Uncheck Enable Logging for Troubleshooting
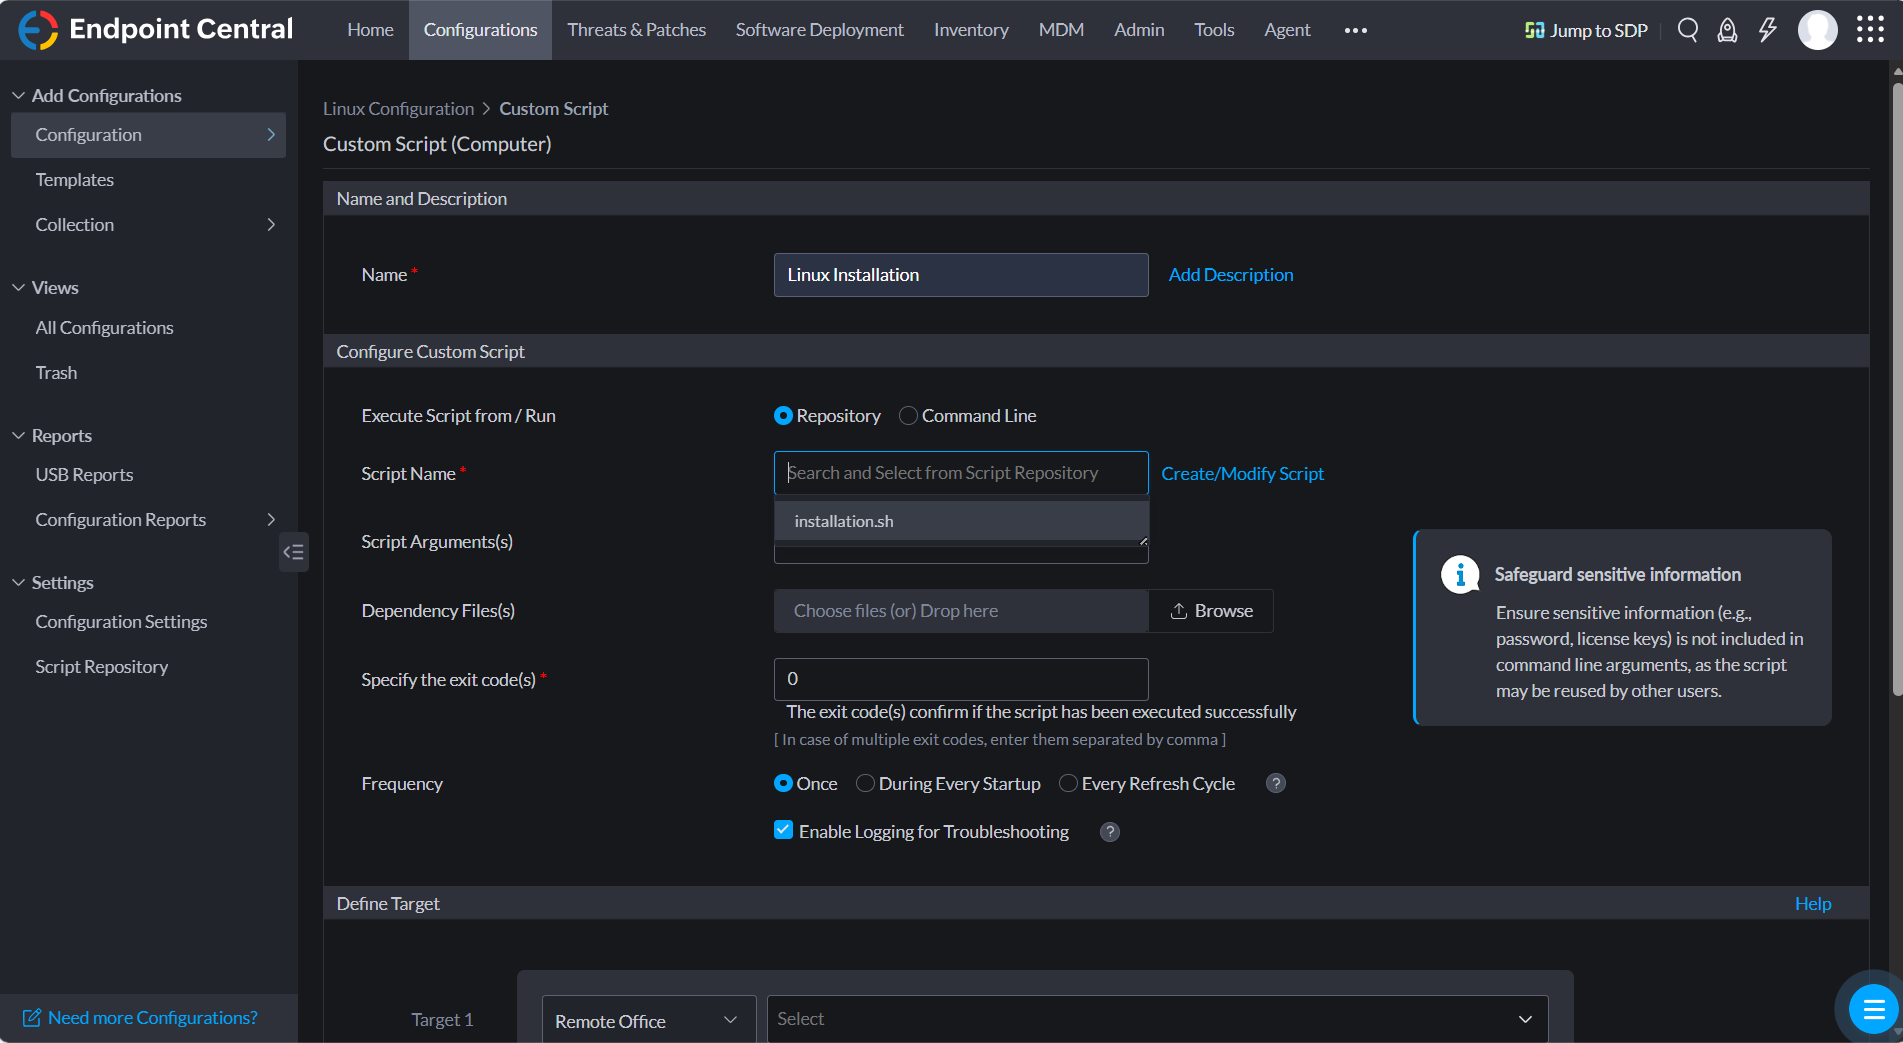1903x1043 pixels. click(x=784, y=831)
